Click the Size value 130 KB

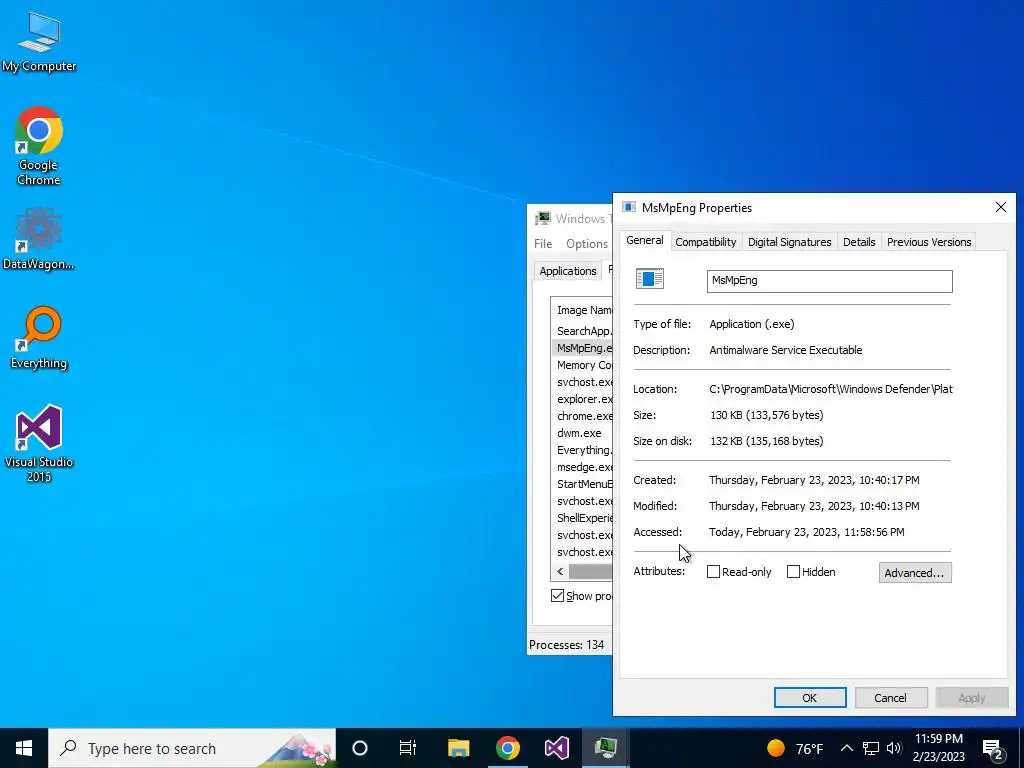click(x=767, y=415)
